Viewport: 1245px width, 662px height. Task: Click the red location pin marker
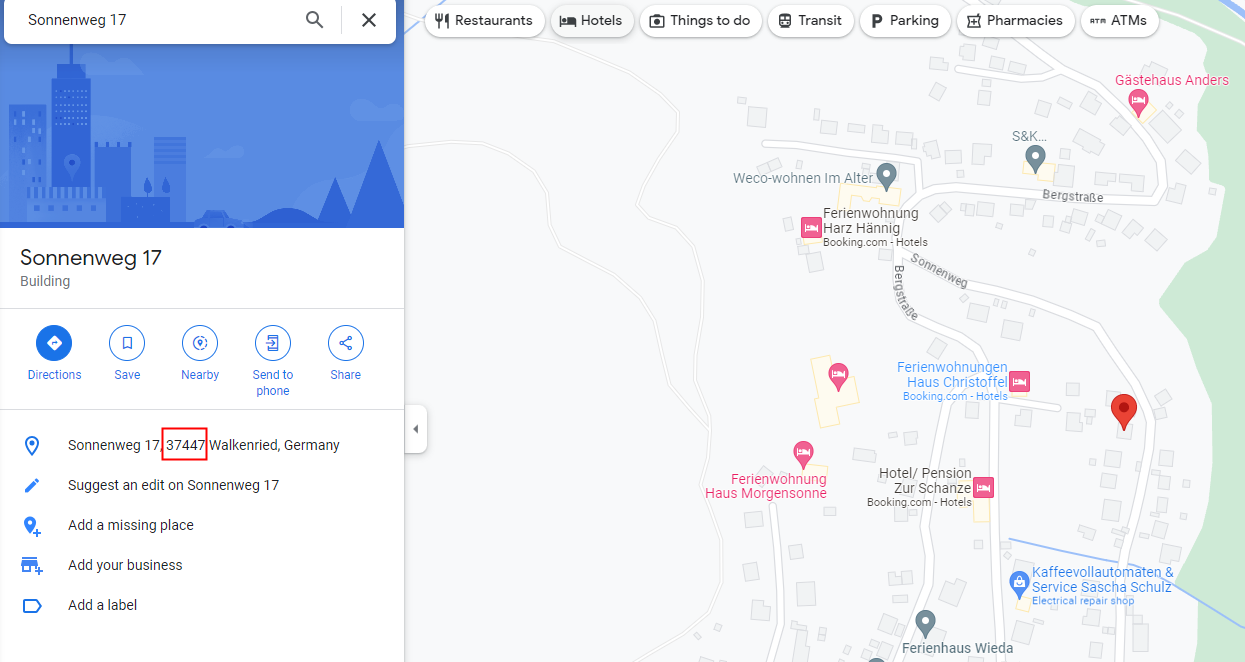[x=1125, y=410]
